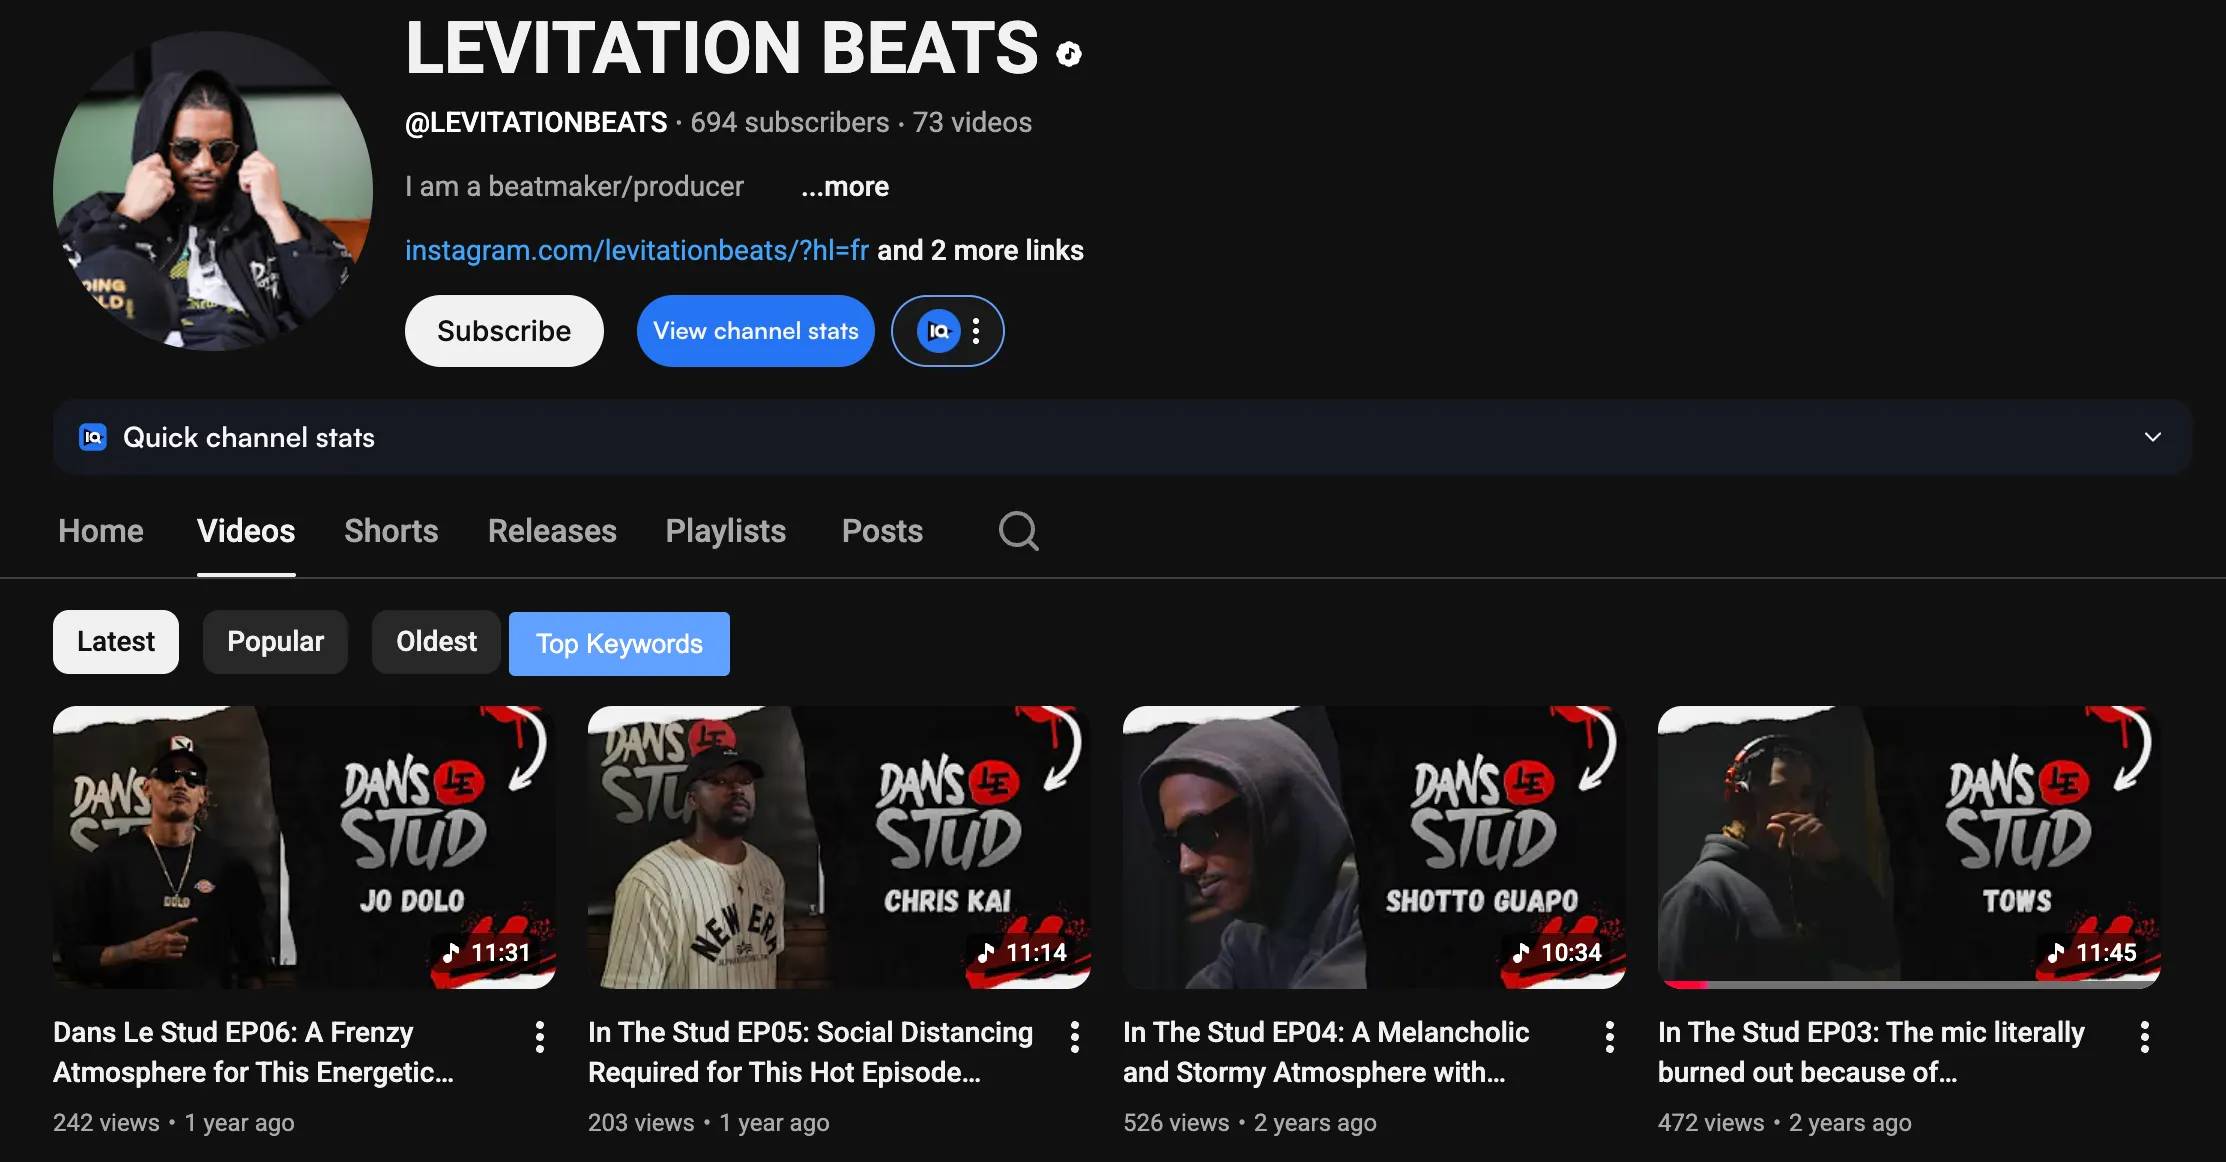Viewport: 2226px width, 1162px height.
Task: Click the vidIQ logo in Quick channel stats
Action: [x=93, y=437]
